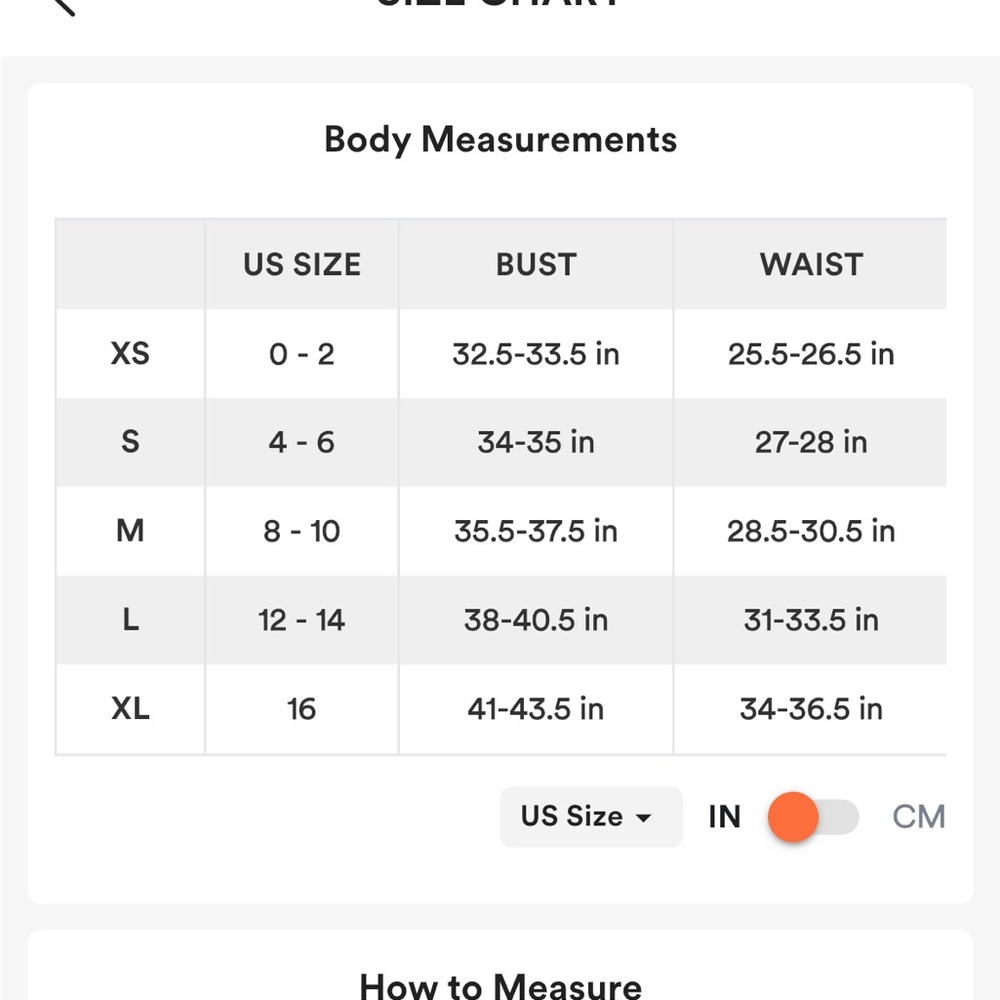
Task: Toggle units from inches to centimeters
Action: pyautogui.click(x=812, y=817)
